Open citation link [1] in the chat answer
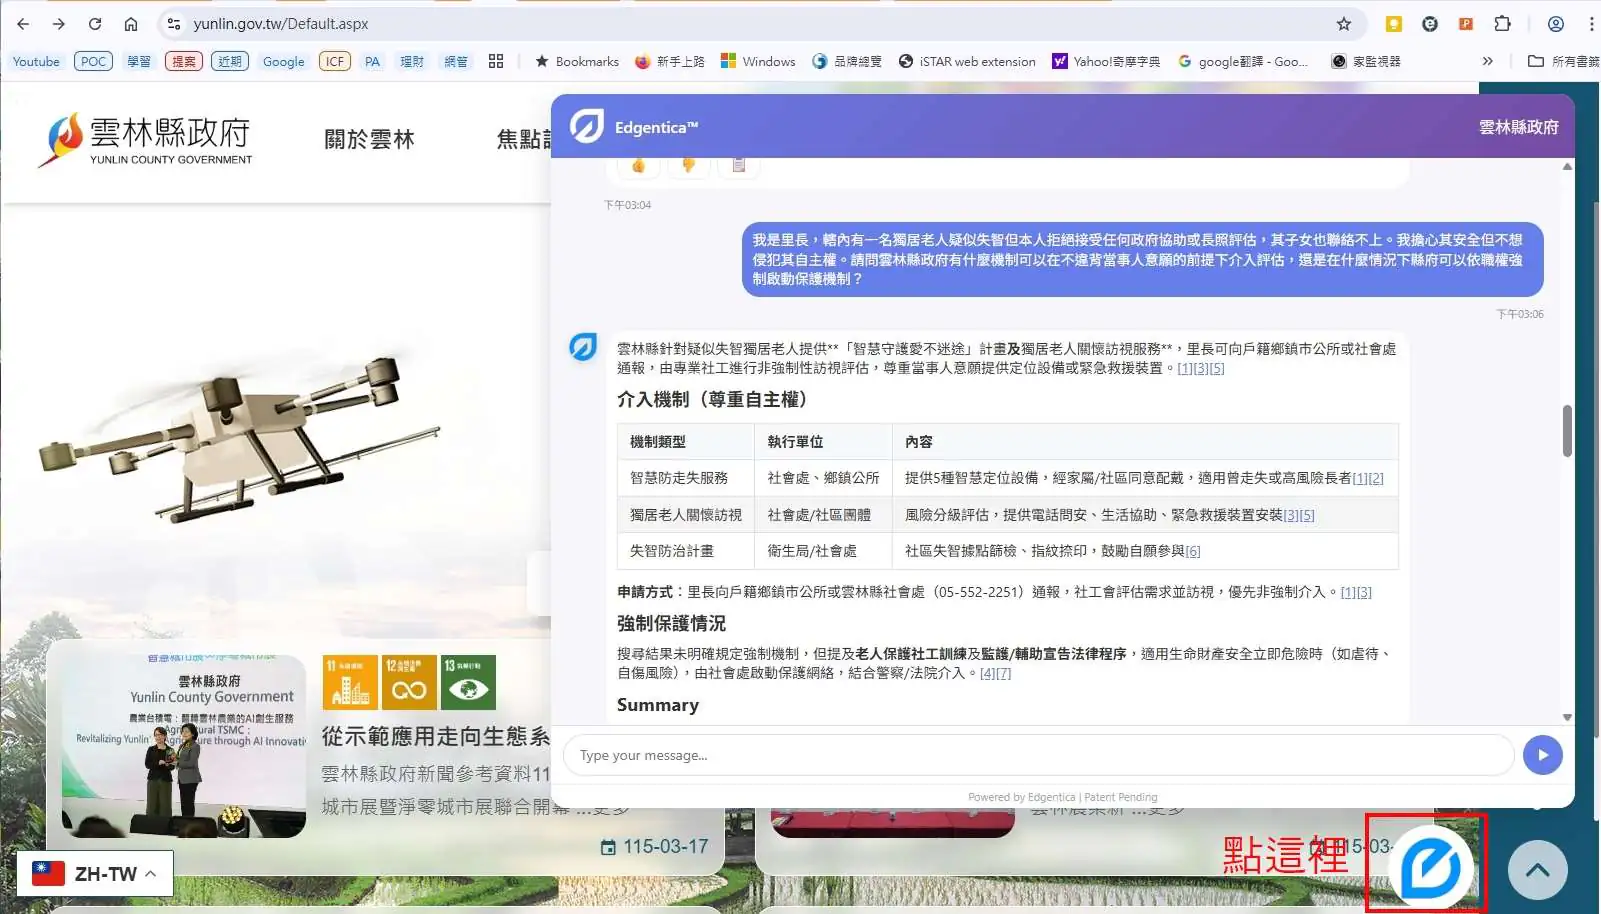1601x914 pixels. [x=1185, y=368]
